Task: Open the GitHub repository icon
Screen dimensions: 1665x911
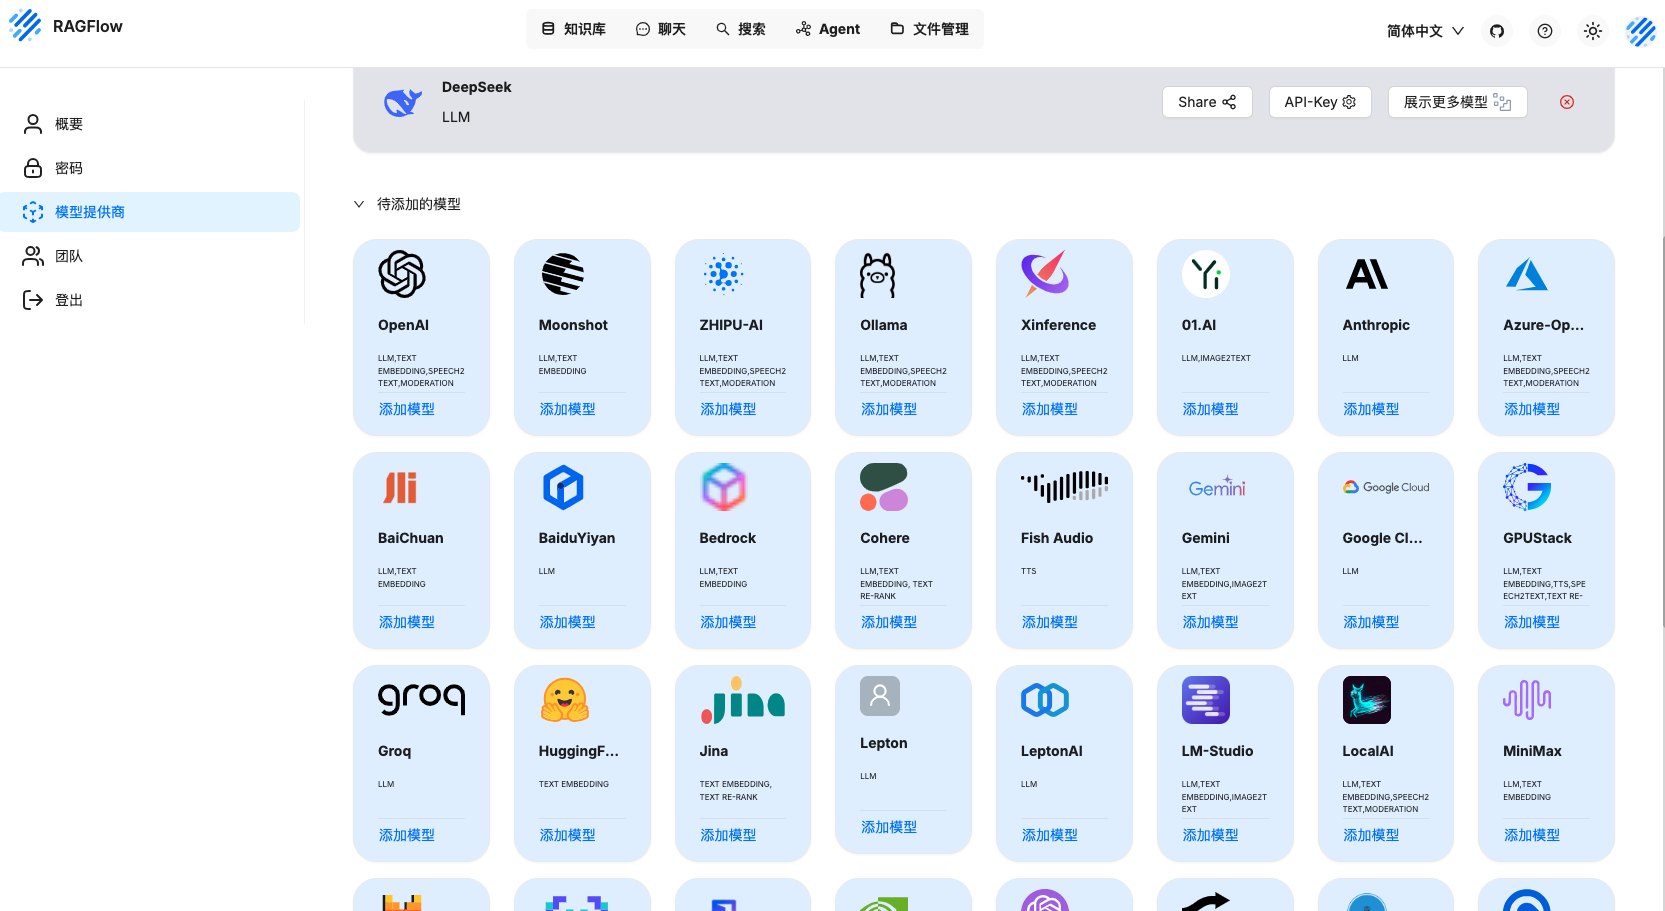Action: point(1497,31)
